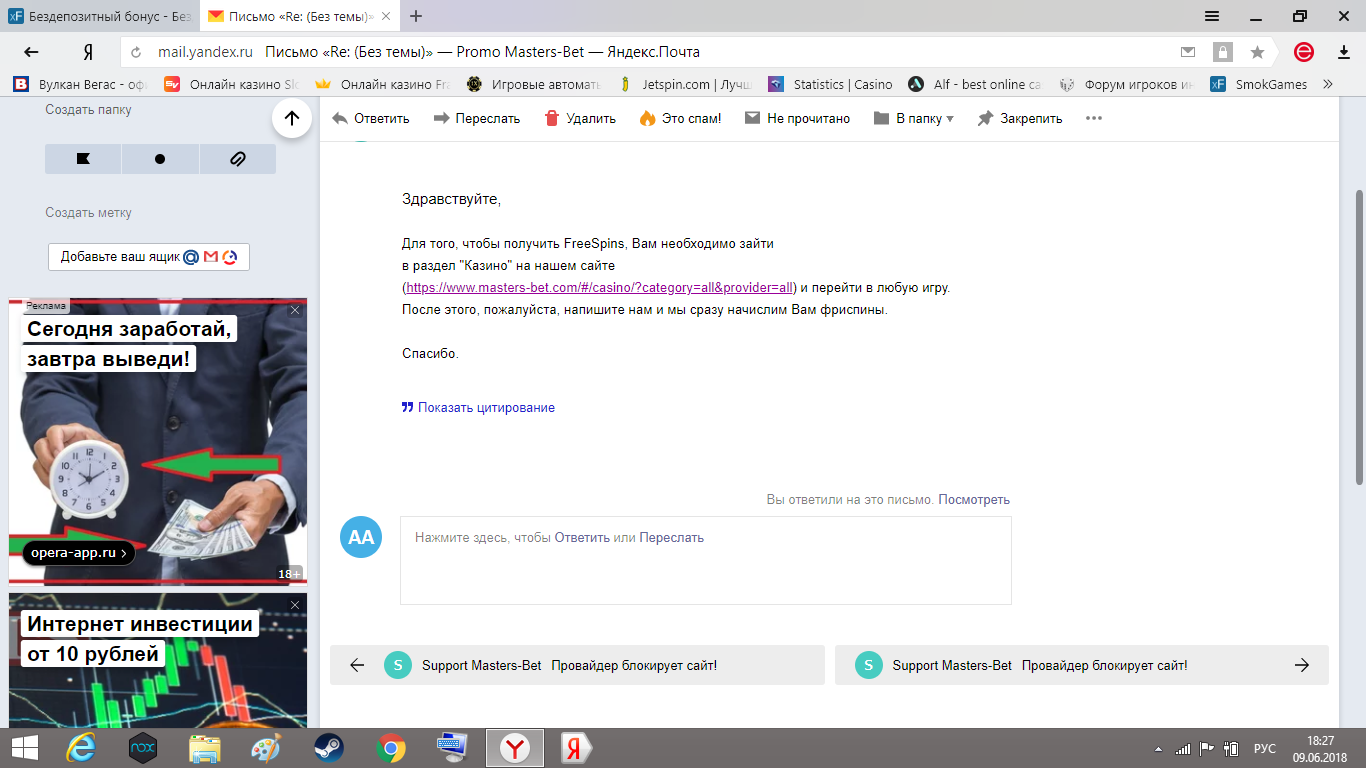Screen dimensions: 1366x768
Task: Bookmark this page with the star icon
Action: point(1257,52)
